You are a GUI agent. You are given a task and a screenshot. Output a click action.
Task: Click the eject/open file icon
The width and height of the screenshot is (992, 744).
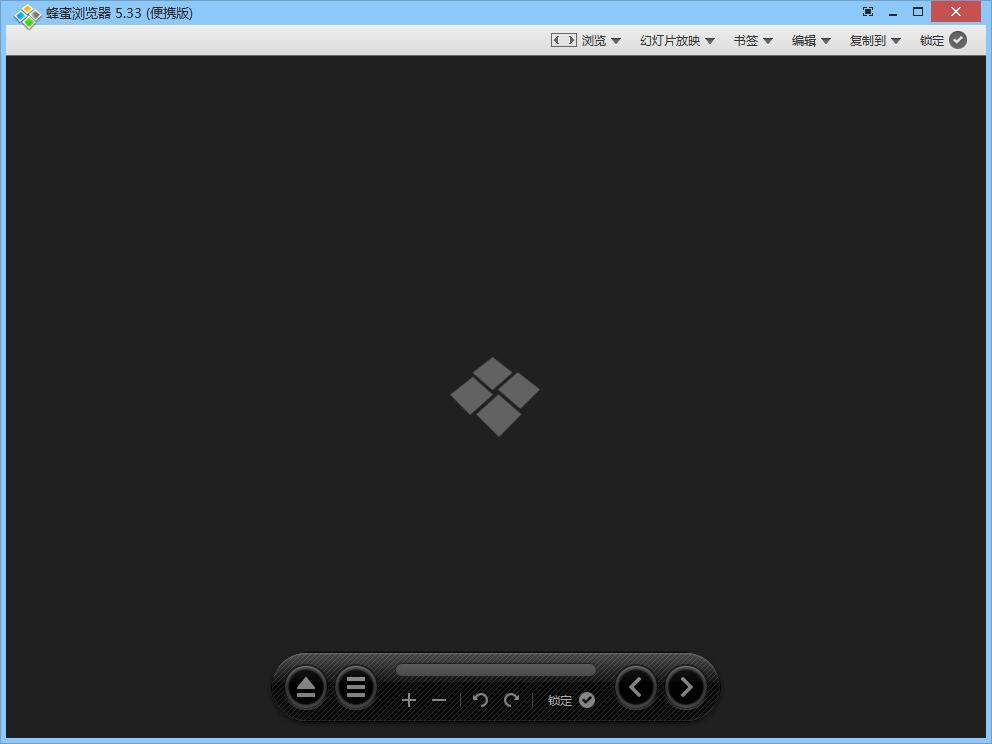[x=306, y=688]
